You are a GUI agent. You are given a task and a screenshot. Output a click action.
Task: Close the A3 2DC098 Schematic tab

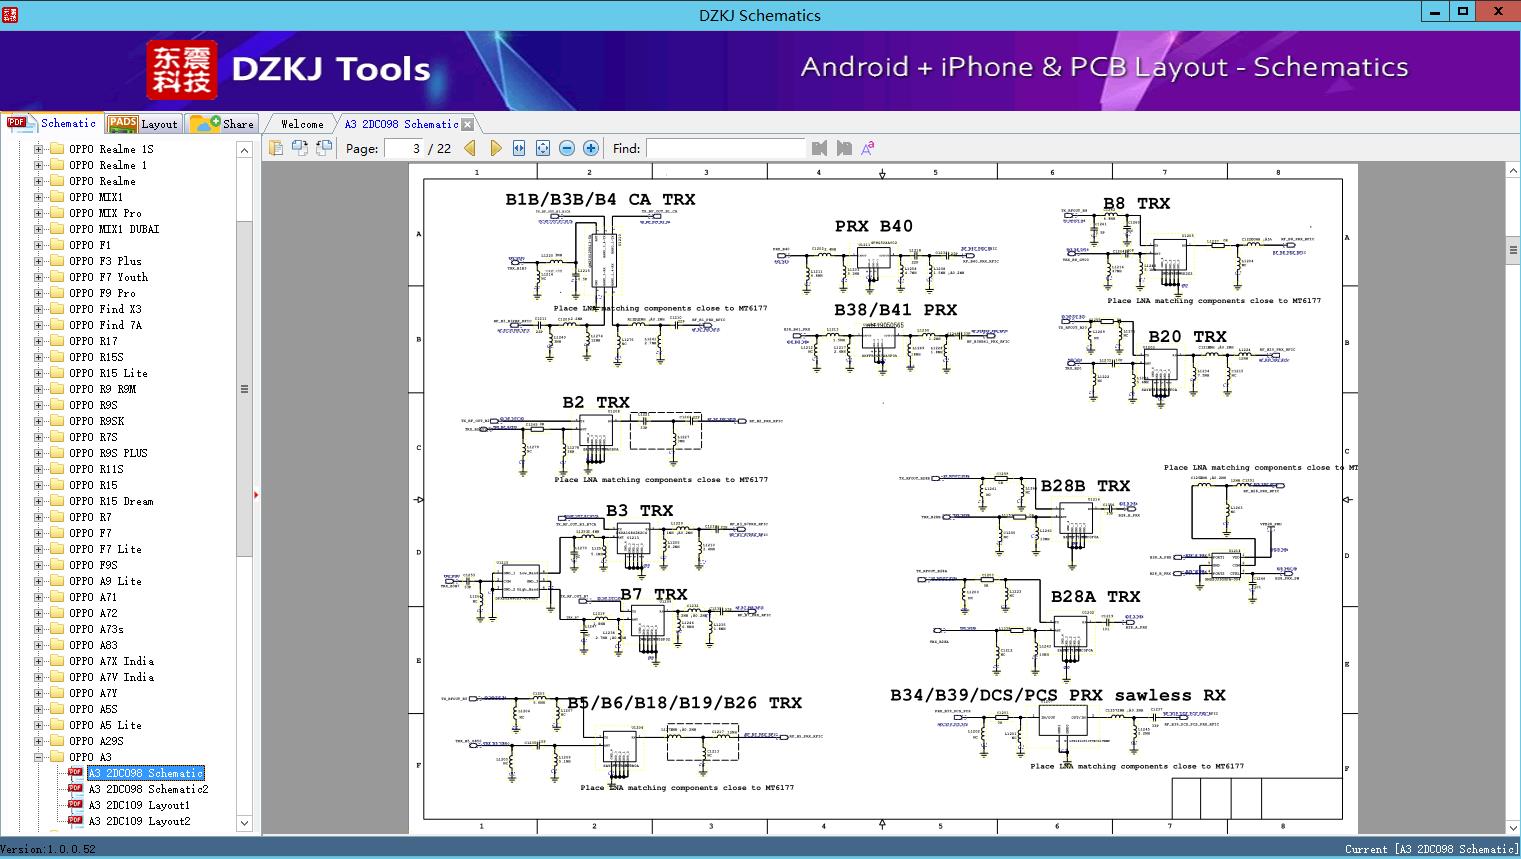click(467, 124)
